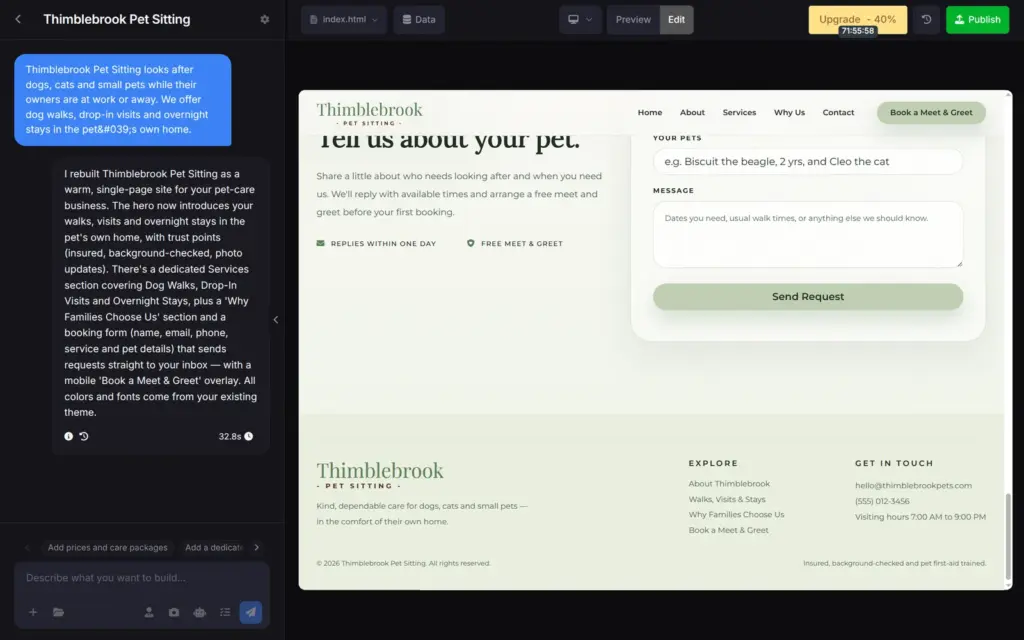1024x640 pixels.
Task: Click the EXPLORE footer heading
Action: click(713, 464)
